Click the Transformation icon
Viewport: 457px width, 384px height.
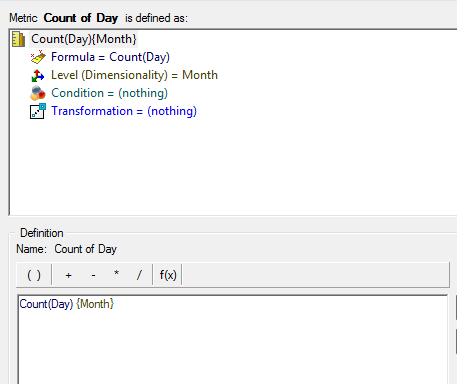(x=38, y=111)
